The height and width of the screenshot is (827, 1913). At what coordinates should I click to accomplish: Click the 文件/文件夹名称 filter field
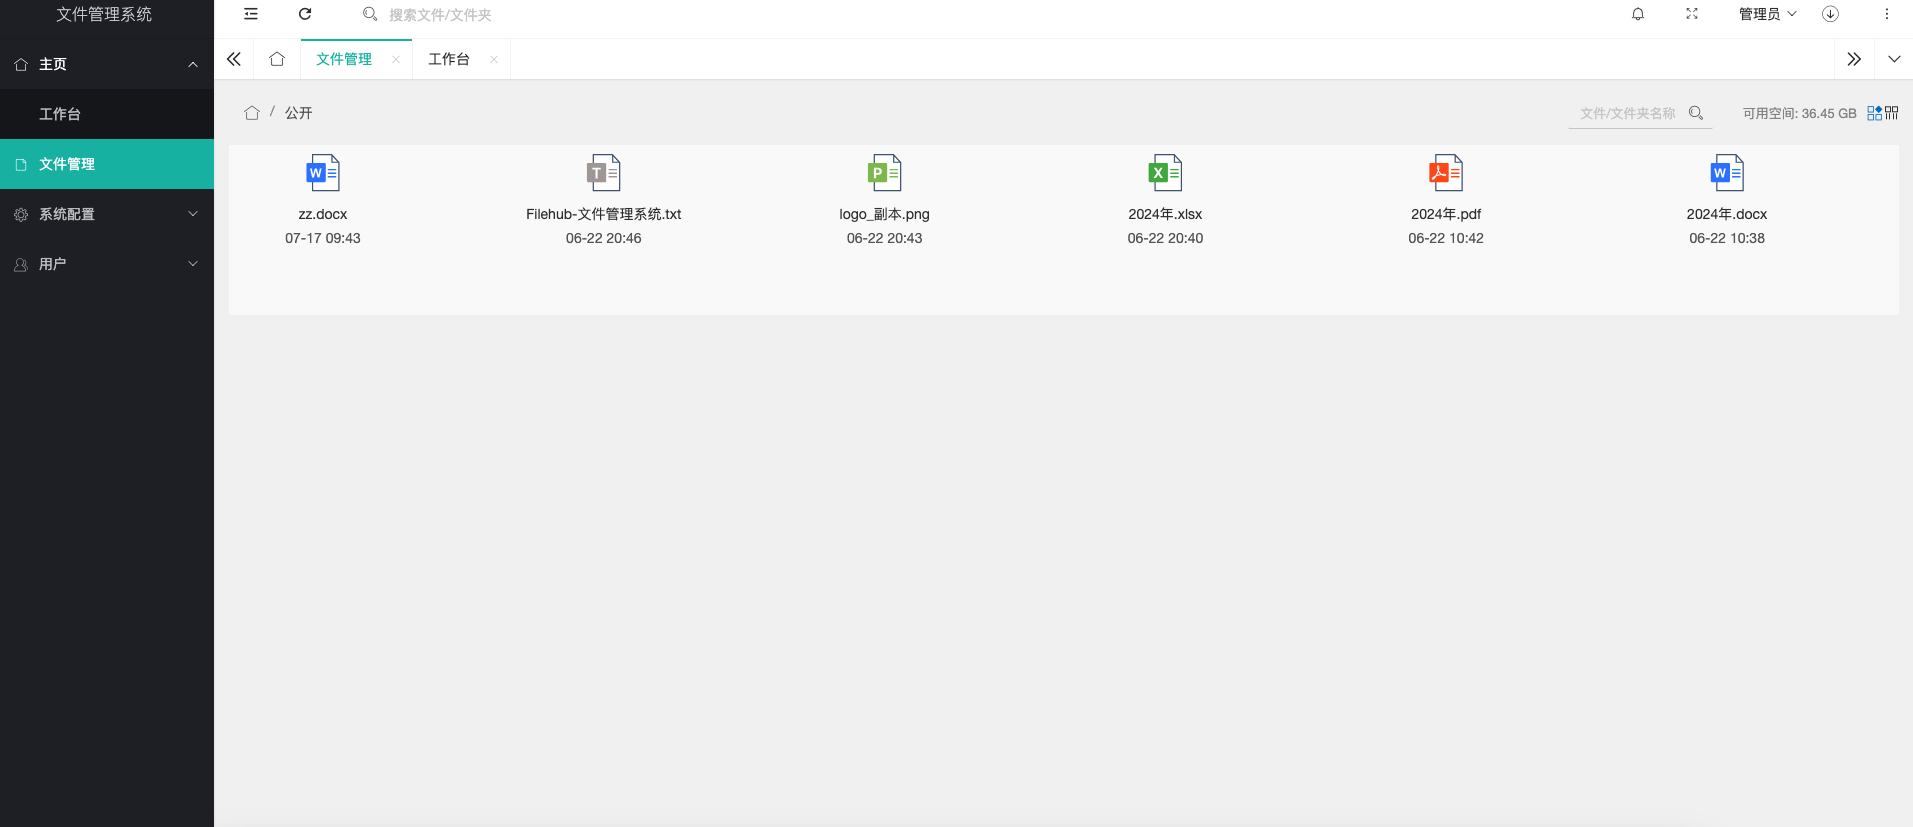click(1628, 113)
